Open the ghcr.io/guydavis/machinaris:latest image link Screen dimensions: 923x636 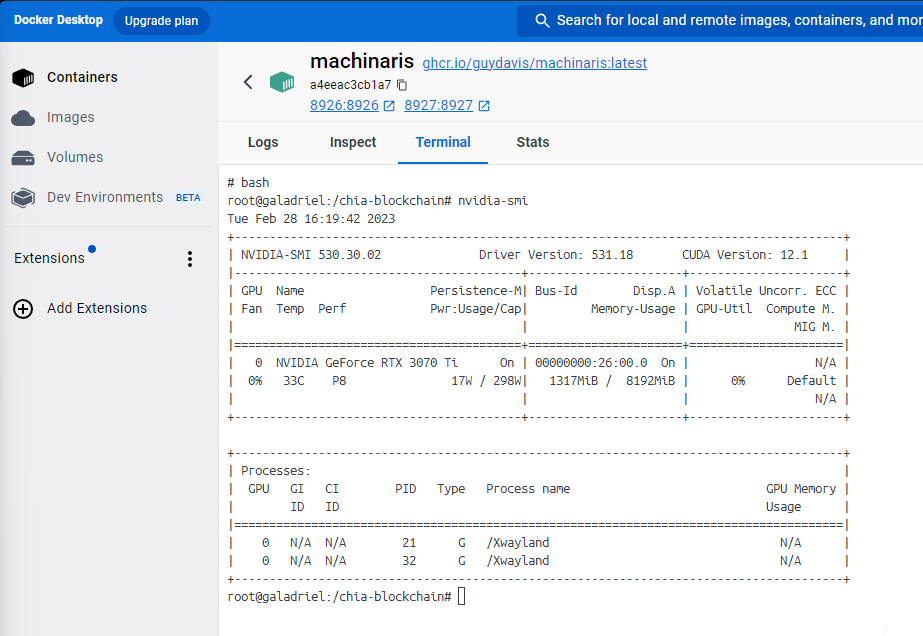(x=534, y=63)
